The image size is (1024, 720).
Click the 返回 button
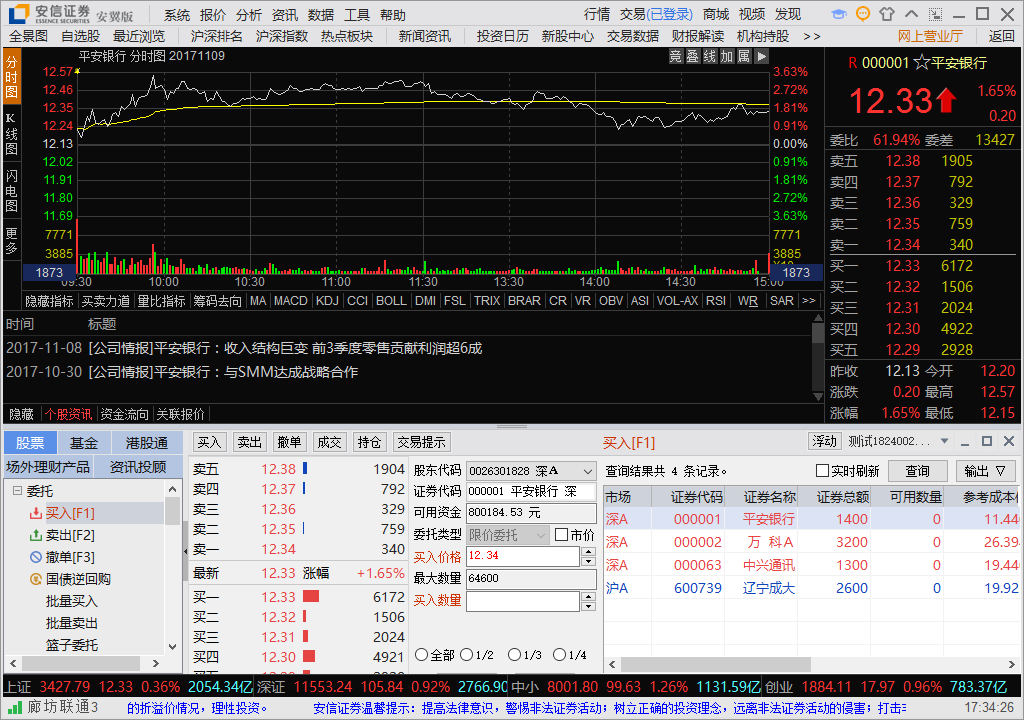click(1001, 37)
